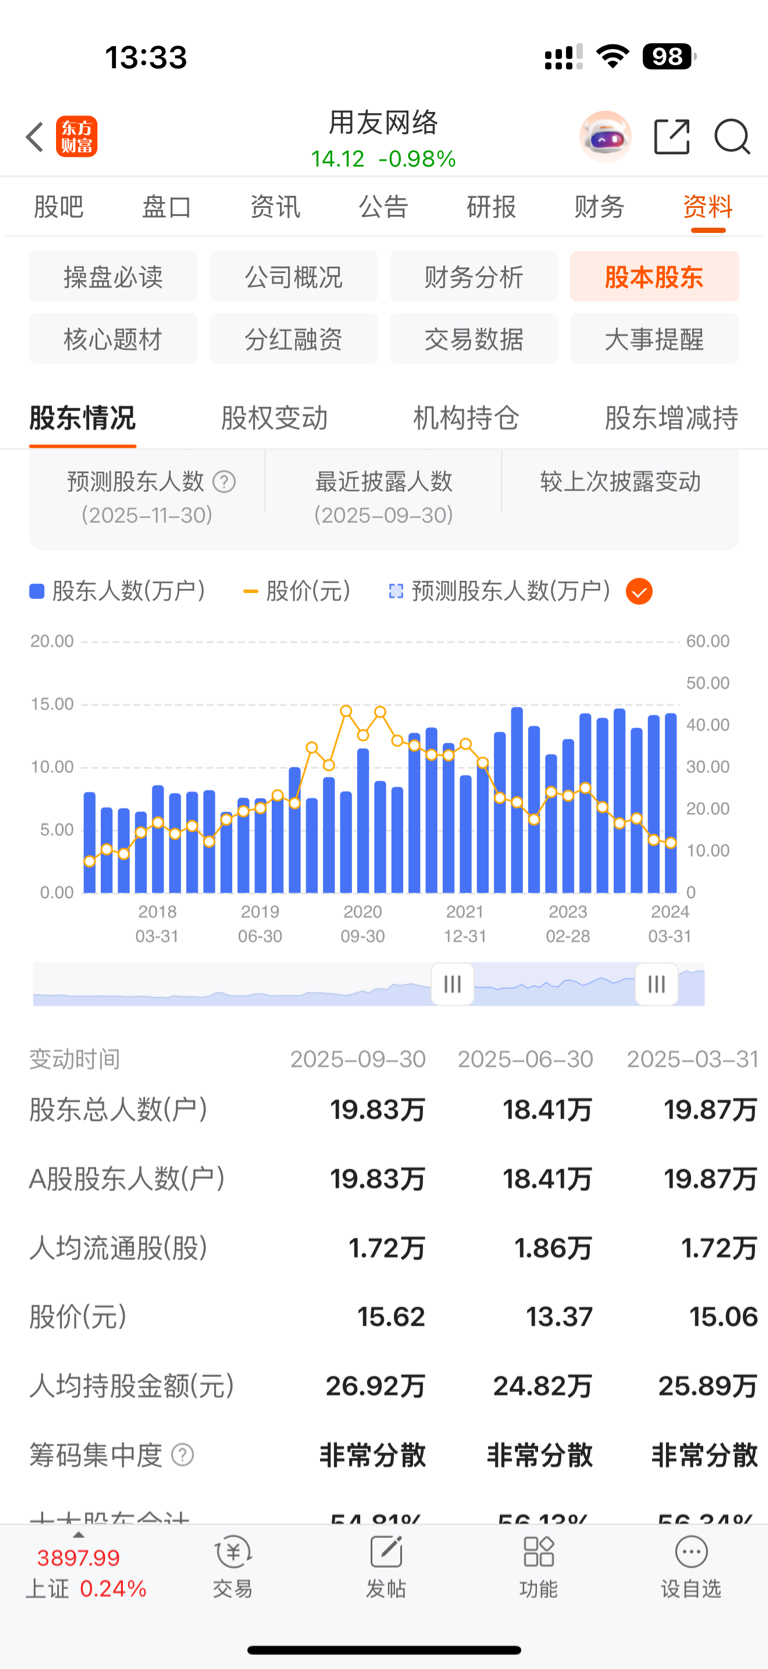
Task: Select the 资料 tab
Action: 708,207
